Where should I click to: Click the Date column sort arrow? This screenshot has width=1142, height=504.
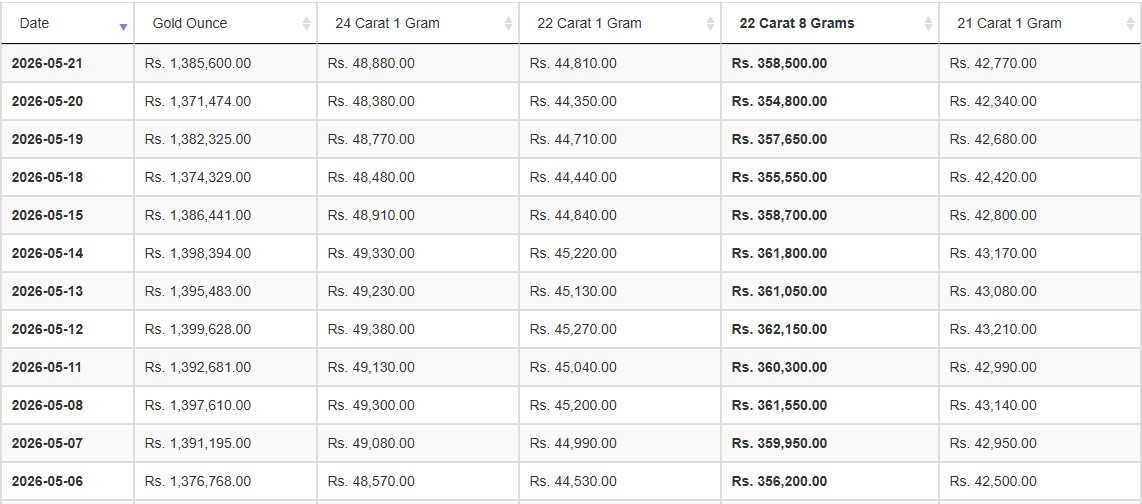click(123, 27)
